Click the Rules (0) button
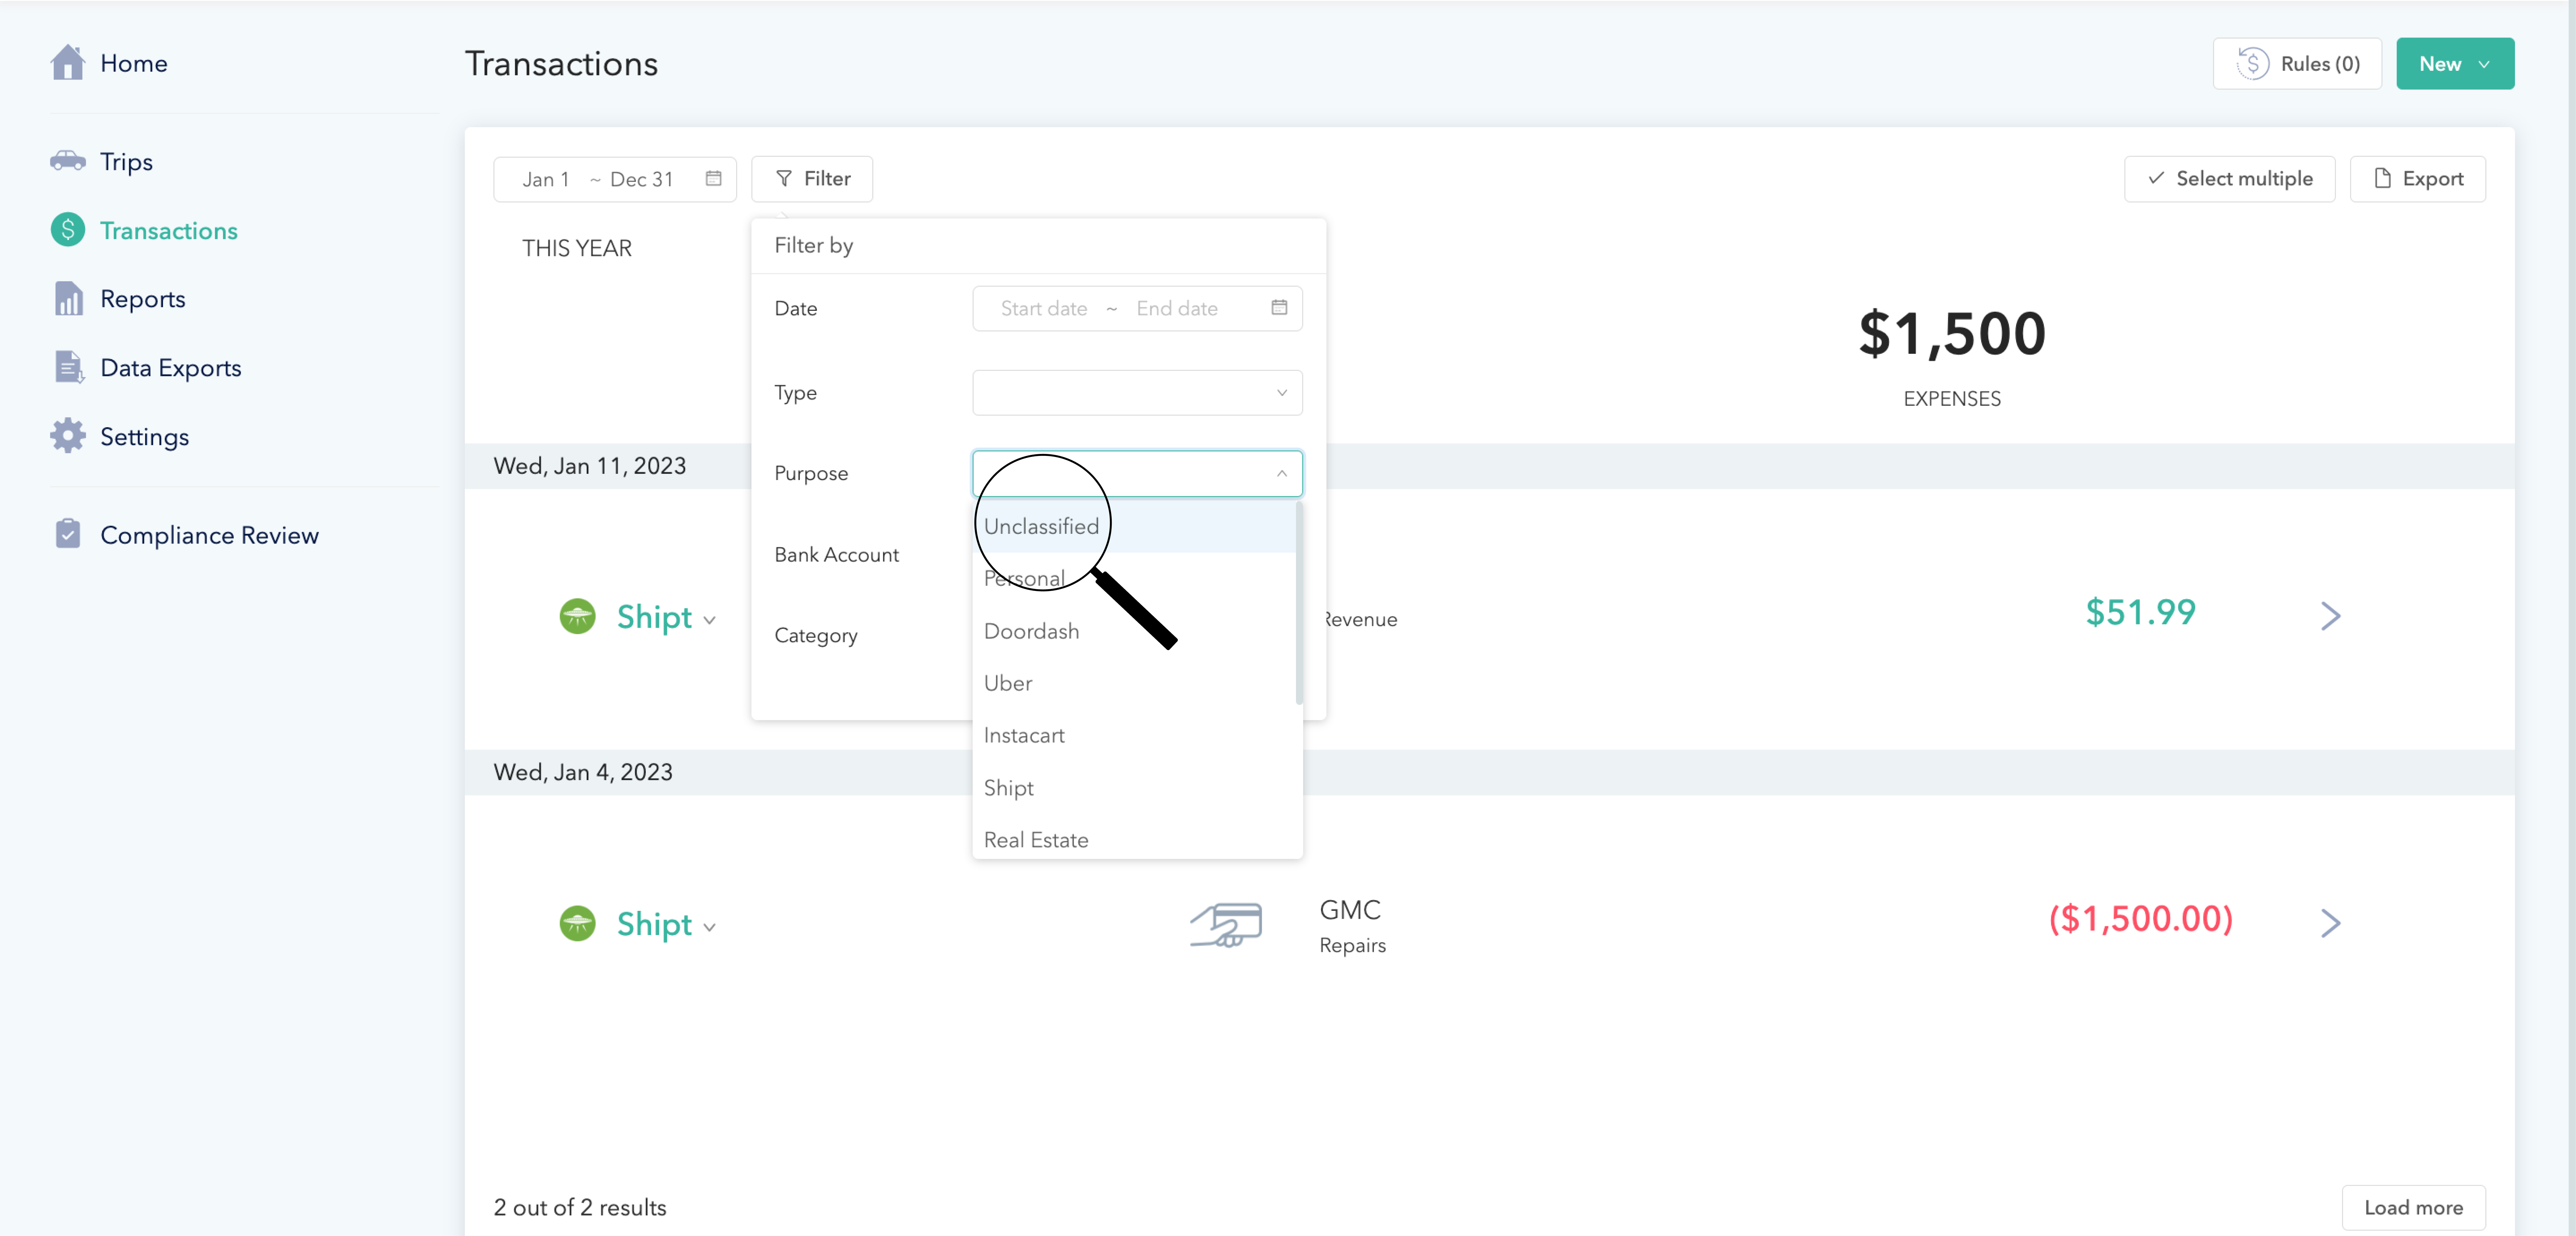The image size is (2576, 1236). 2297,64
